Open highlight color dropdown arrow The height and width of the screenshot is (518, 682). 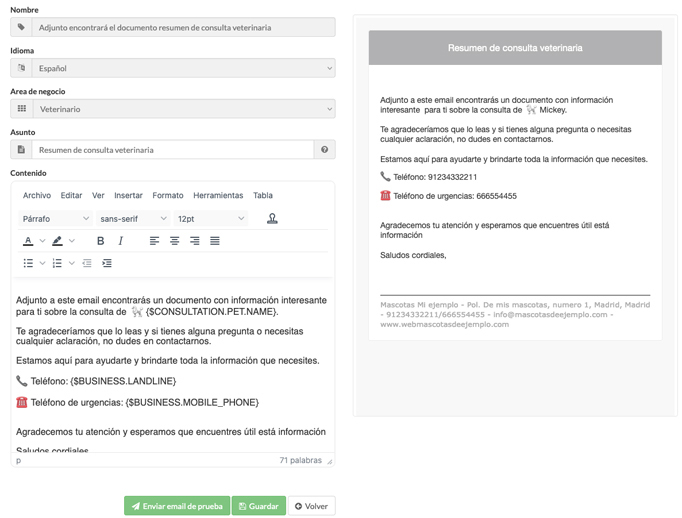(x=72, y=241)
